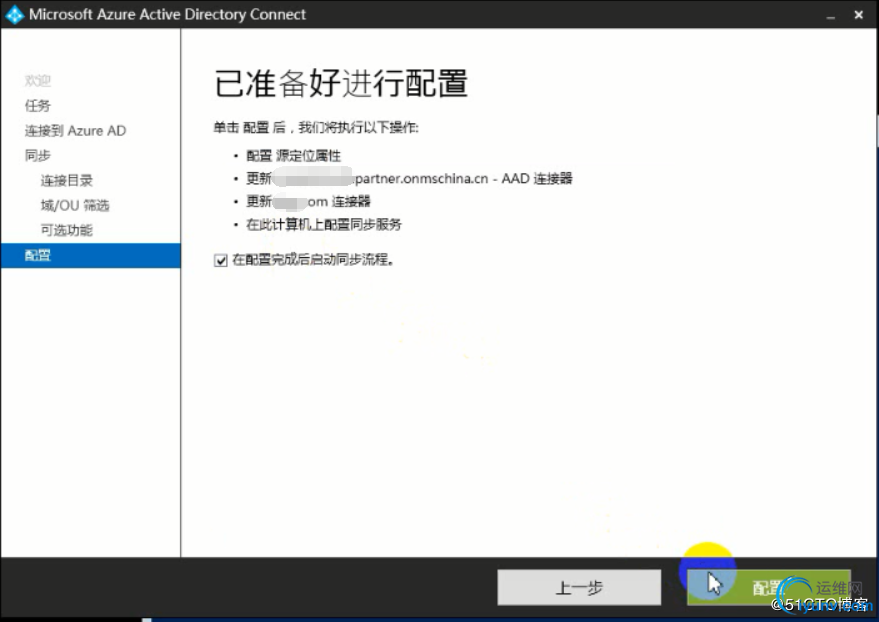Click 配置 源定位属性 bullet text
879x622 pixels.
293,155
